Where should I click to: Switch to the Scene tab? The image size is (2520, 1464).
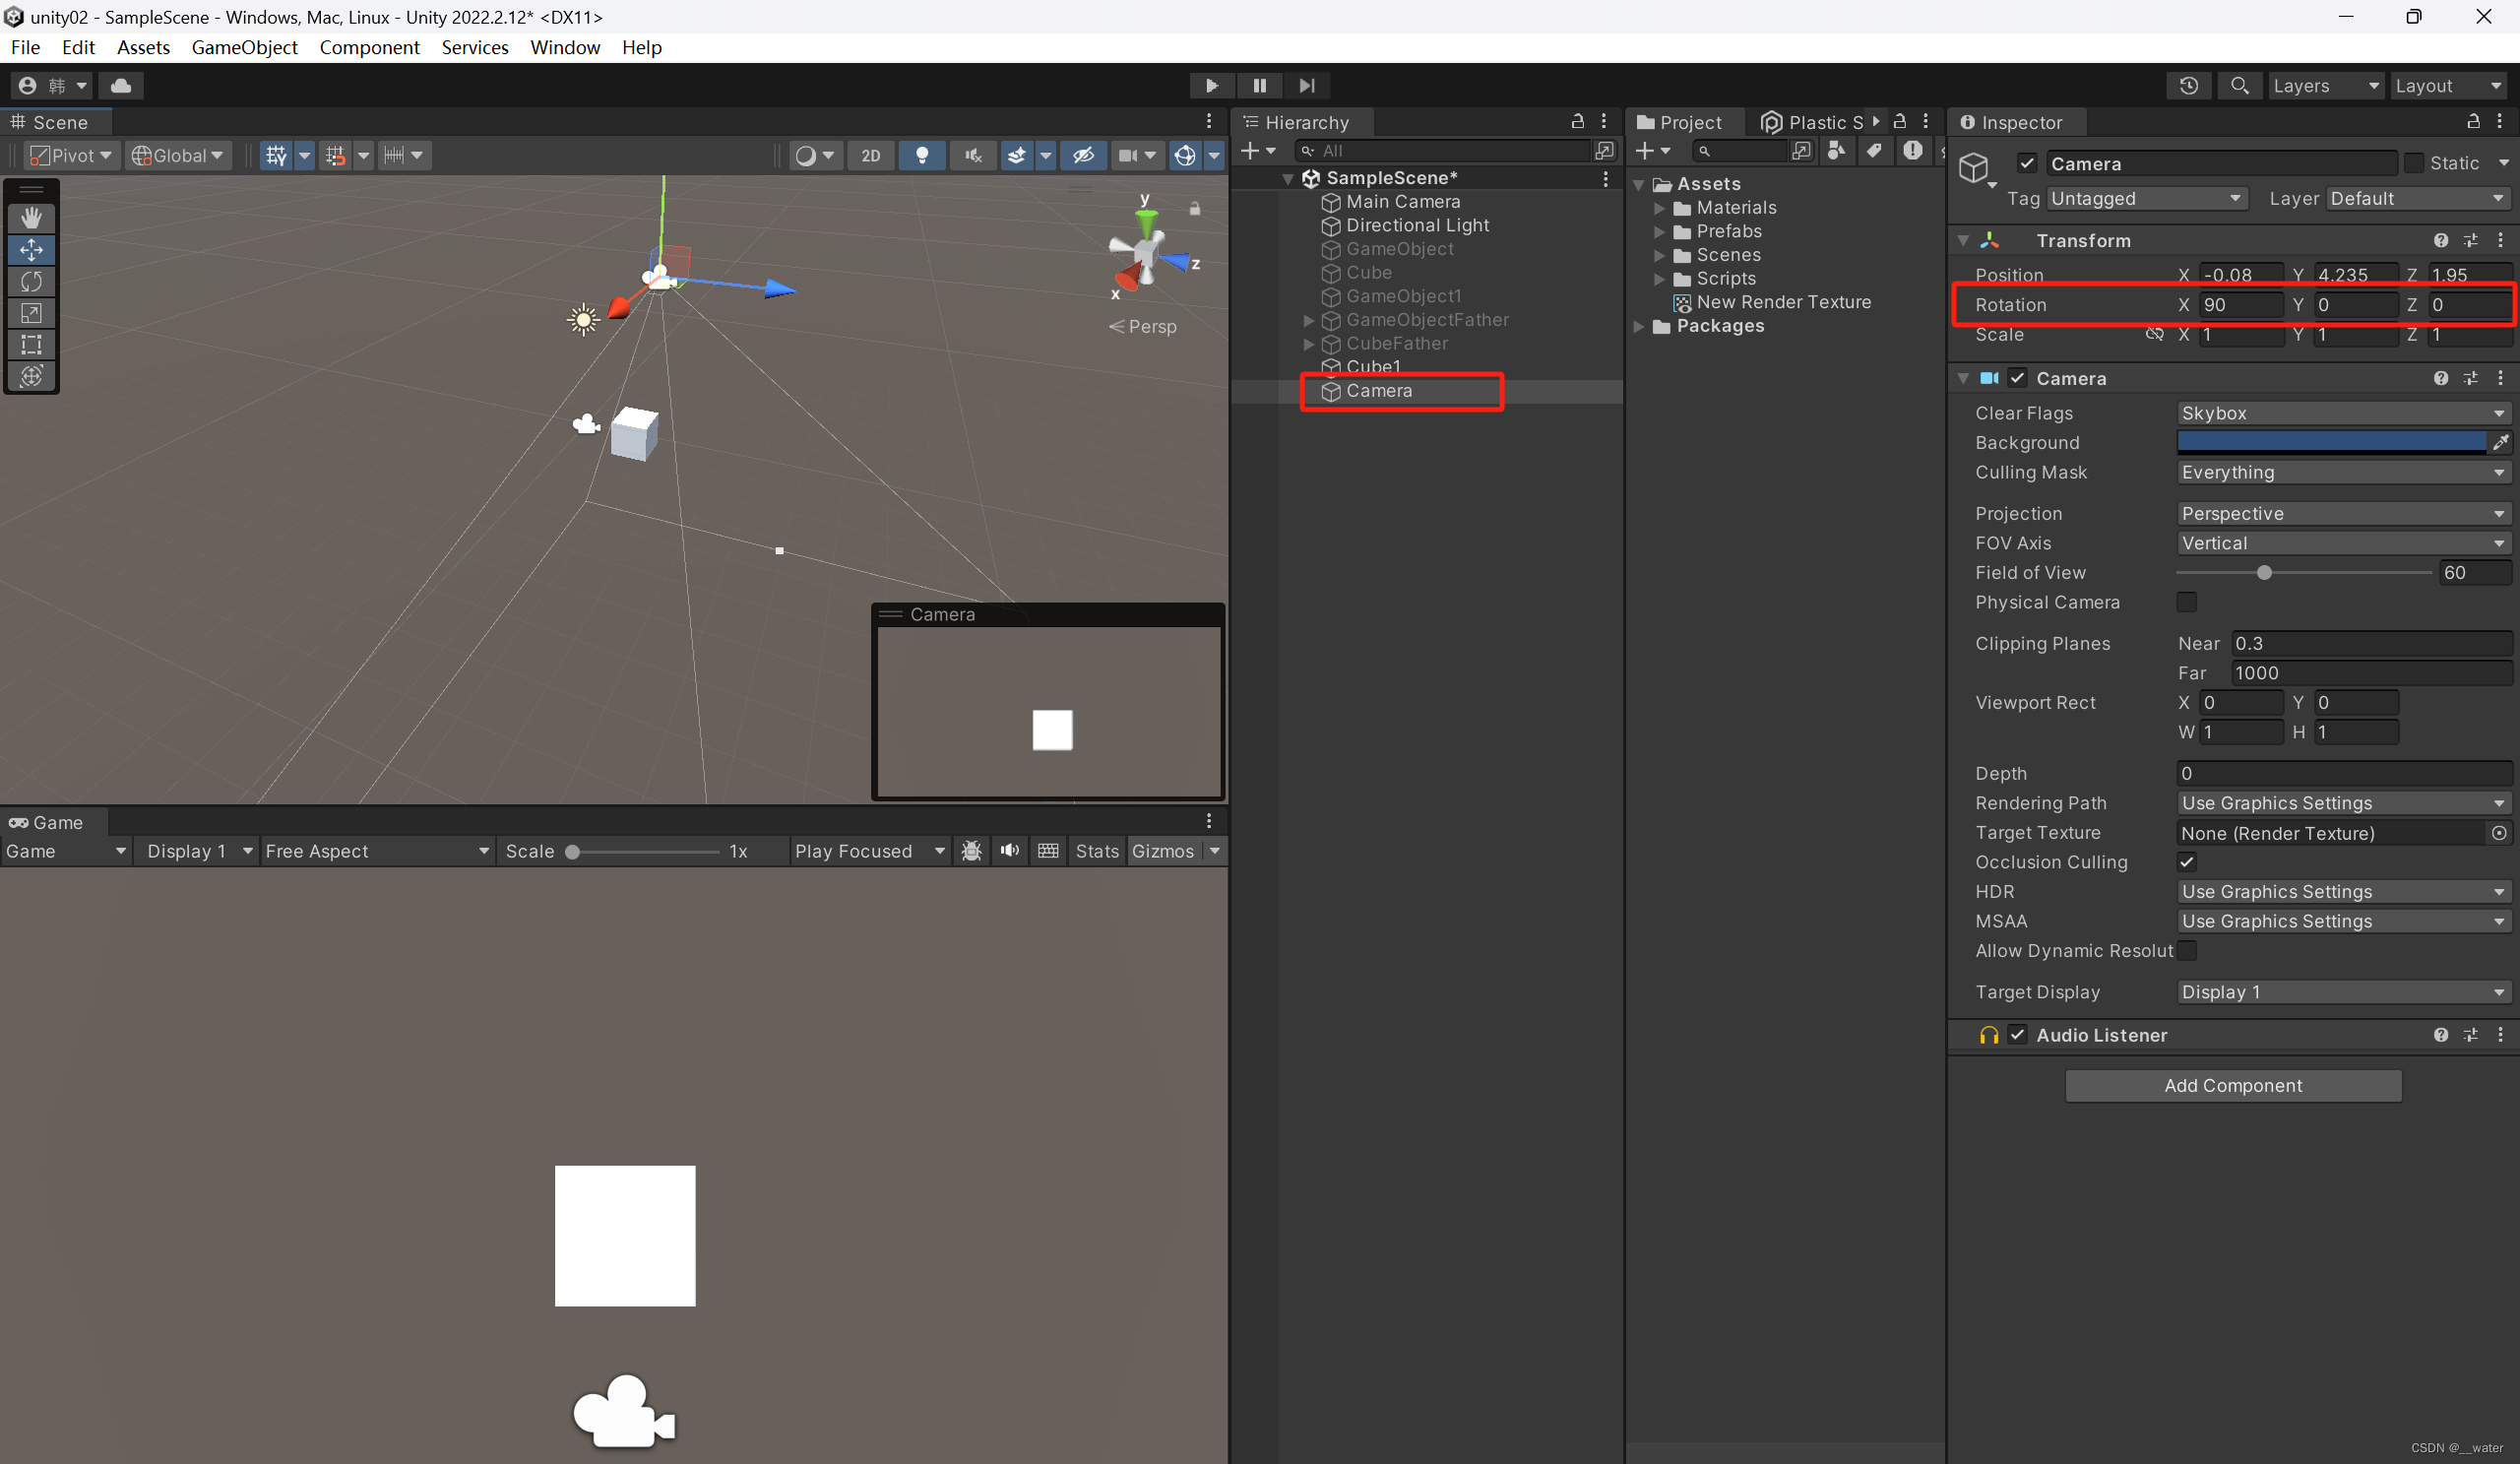tap(55, 121)
